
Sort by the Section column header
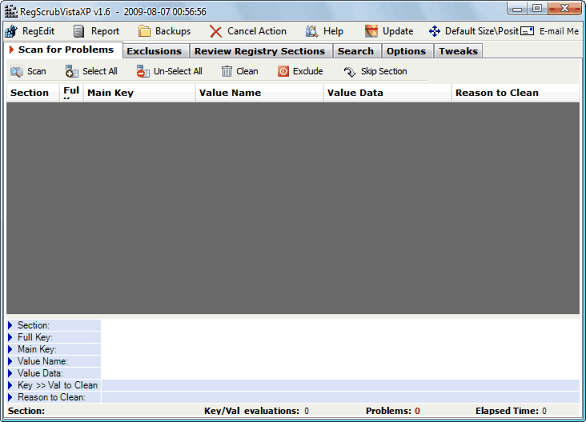33,93
